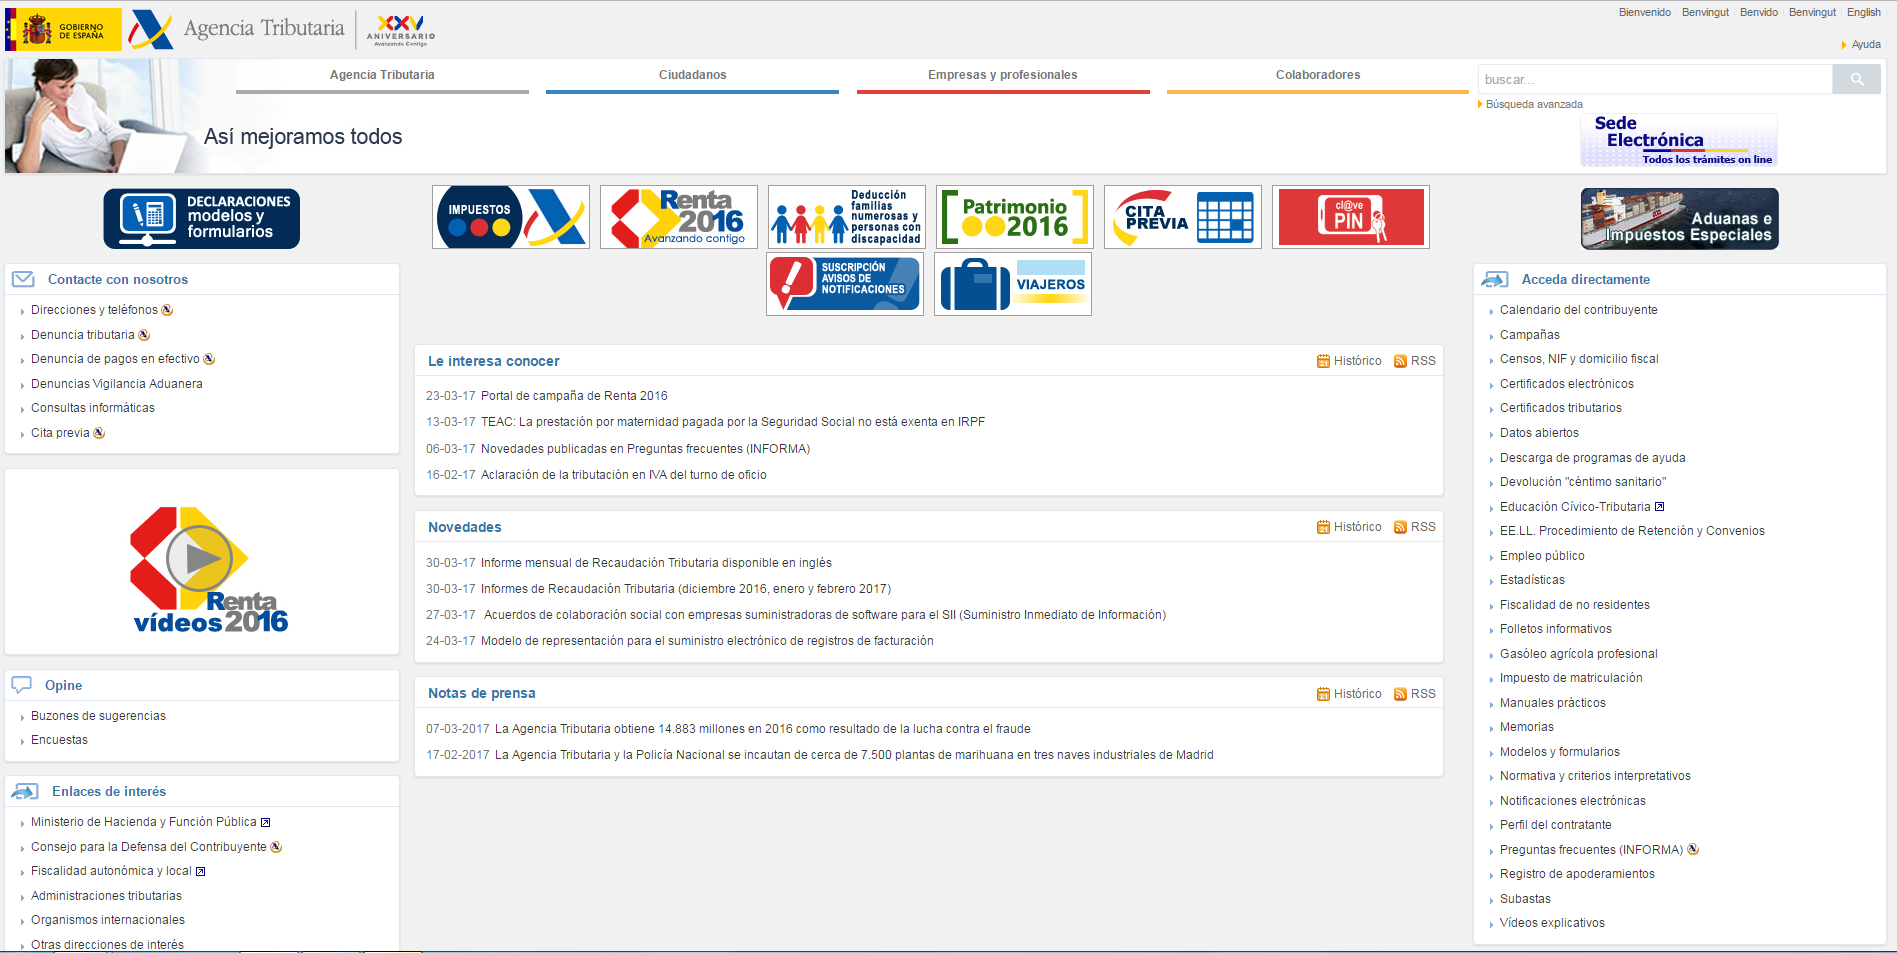Open Calendario del contribuyente link

pyautogui.click(x=1578, y=310)
